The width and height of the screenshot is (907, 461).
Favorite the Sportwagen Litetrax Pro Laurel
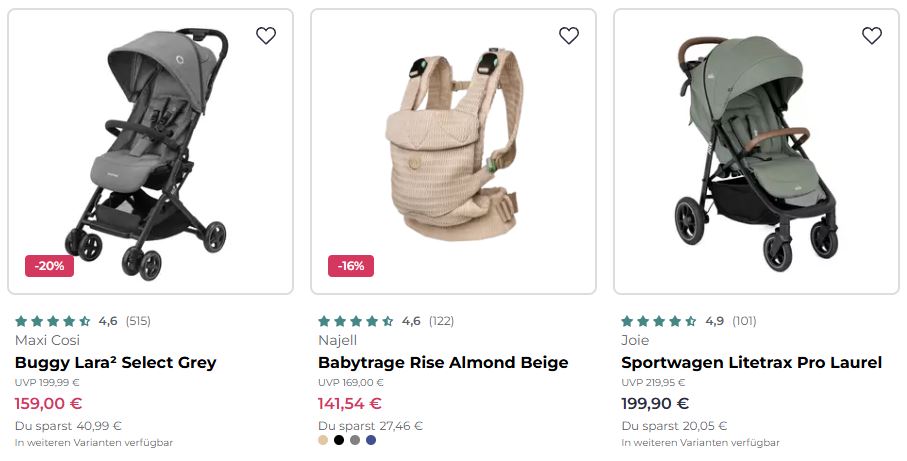pyautogui.click(x=872, y=36)
